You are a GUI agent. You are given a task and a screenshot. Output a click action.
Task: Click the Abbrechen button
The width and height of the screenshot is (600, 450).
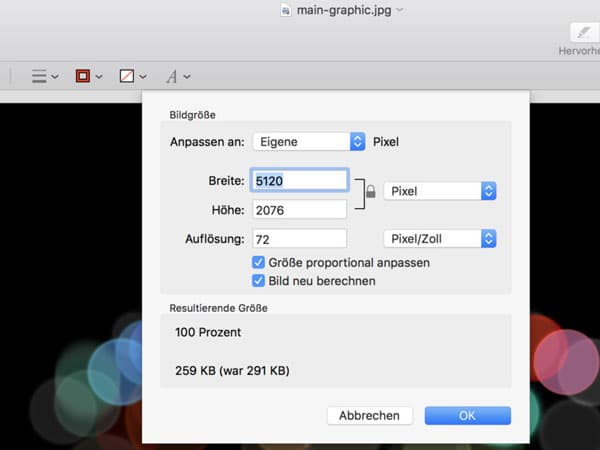(x=370, y=416)
